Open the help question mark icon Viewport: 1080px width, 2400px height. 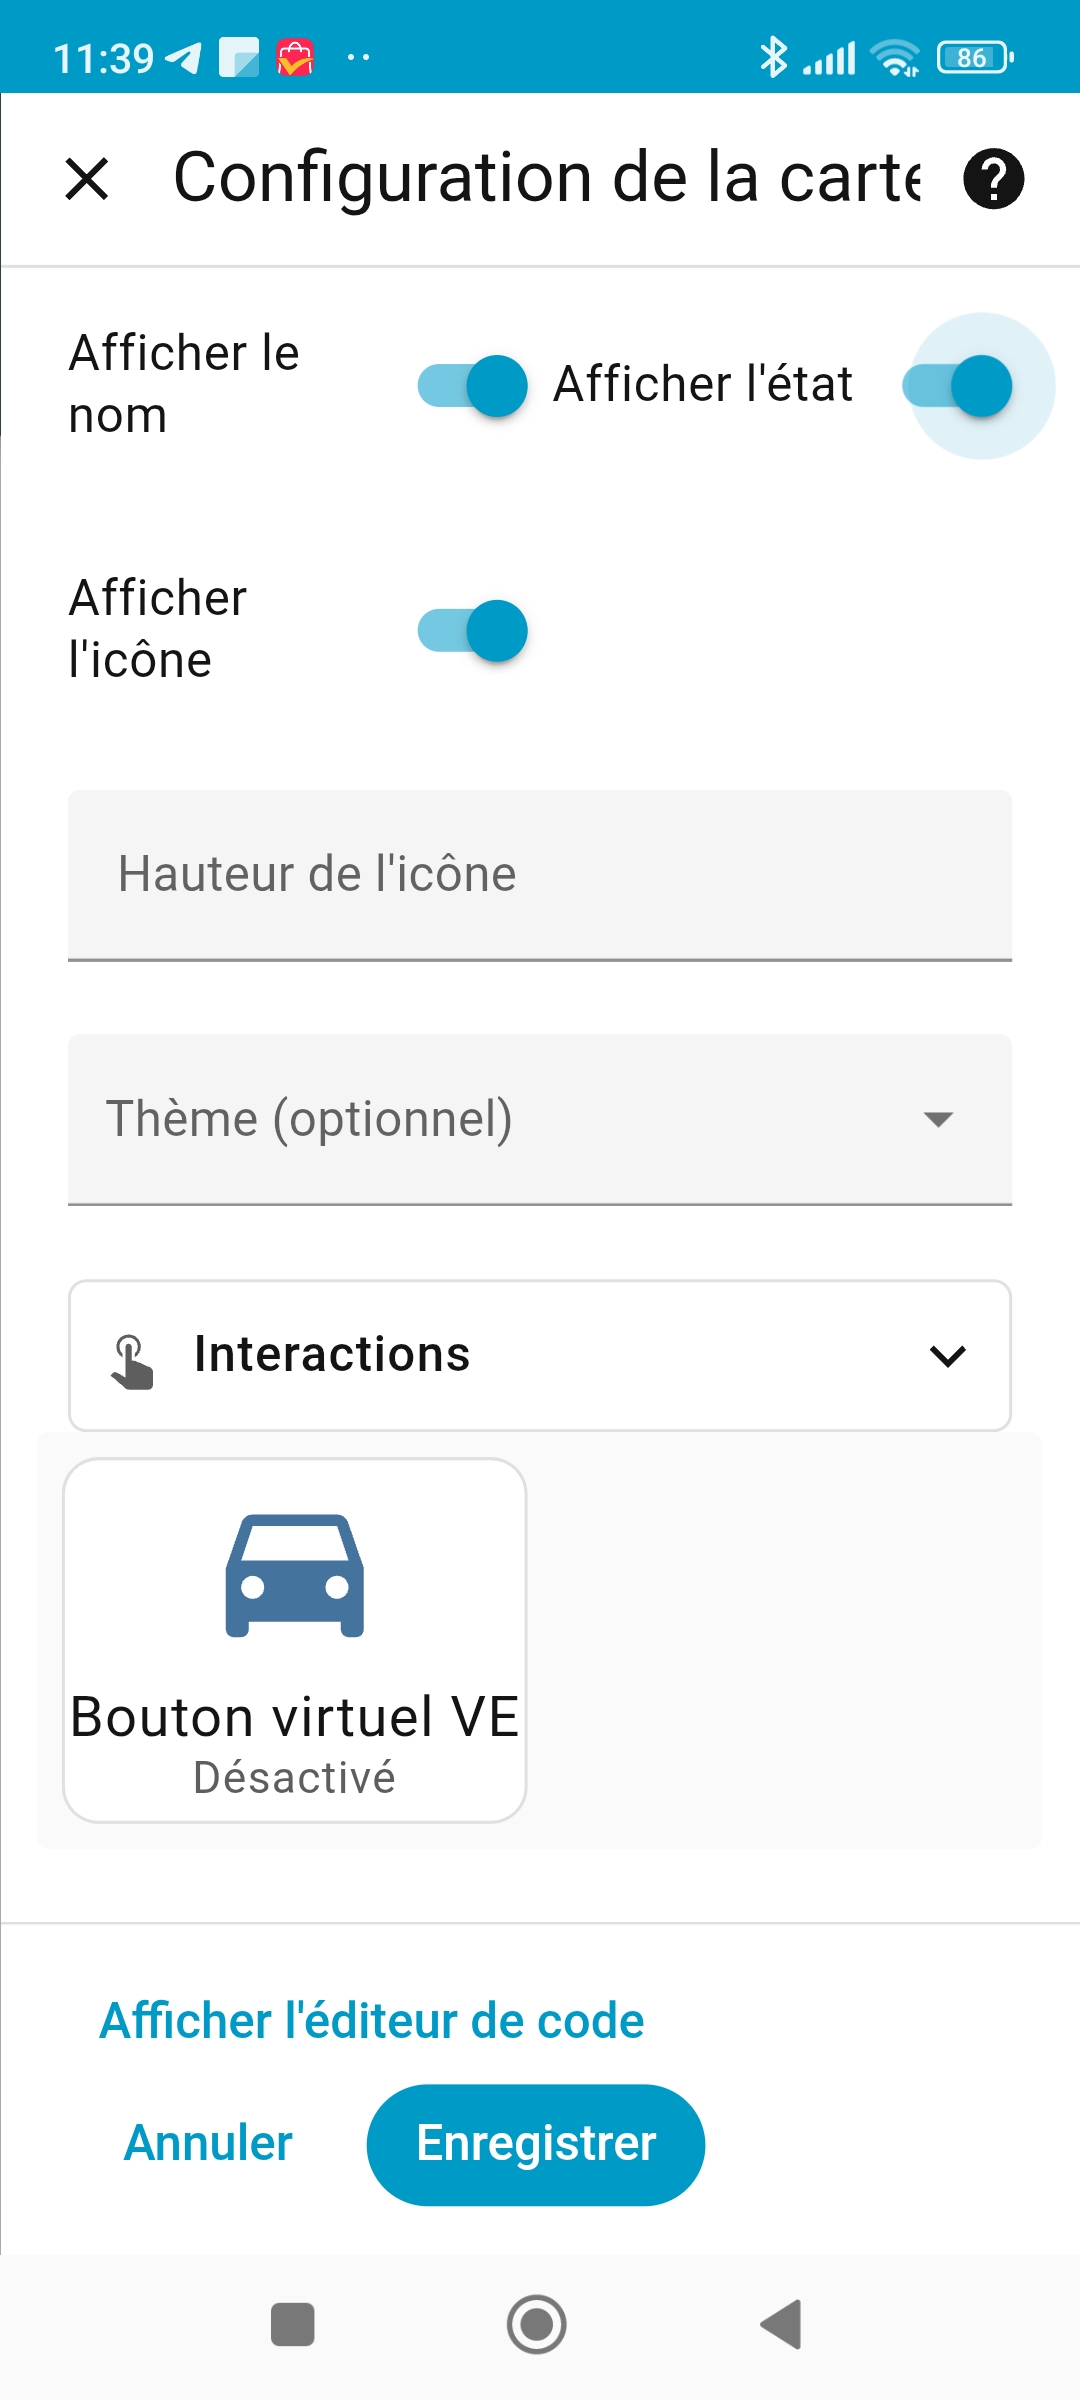(x=993, y=180)
